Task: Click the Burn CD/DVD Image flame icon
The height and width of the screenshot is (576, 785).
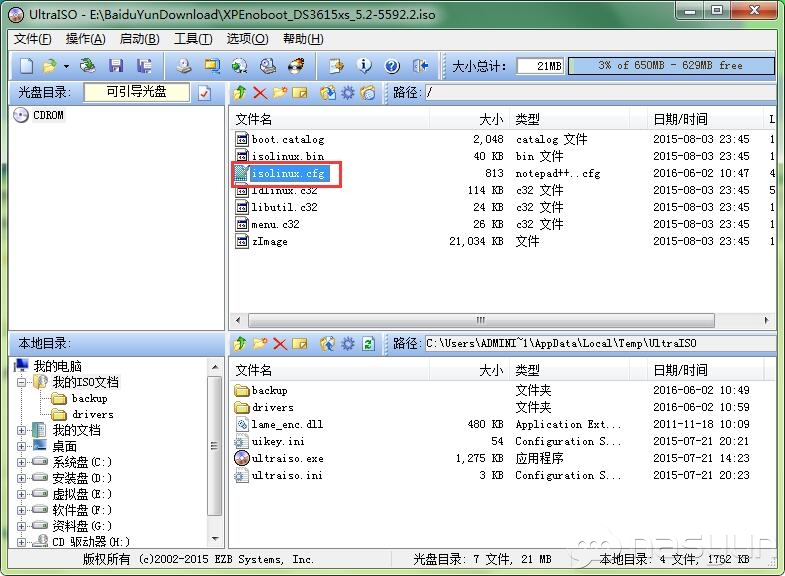Action: pyautogui.click(x=296, y=66)
